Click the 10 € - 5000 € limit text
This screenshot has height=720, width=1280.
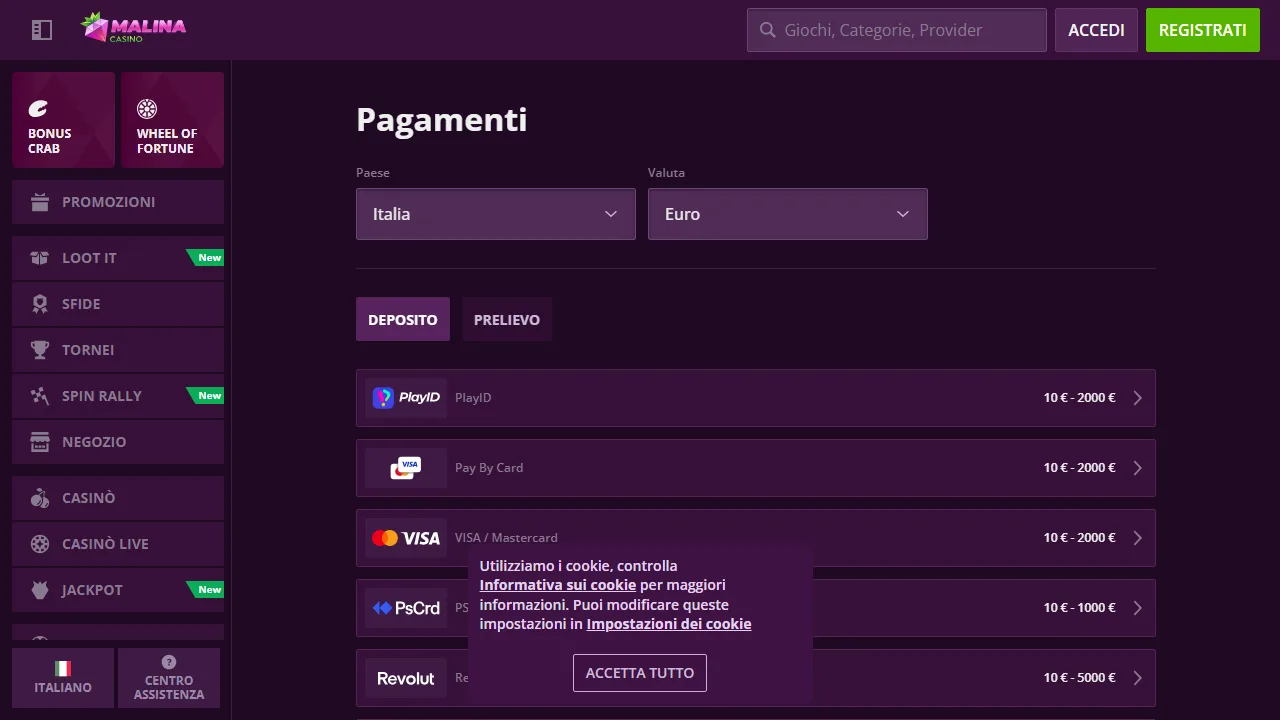click(1080, 678)
